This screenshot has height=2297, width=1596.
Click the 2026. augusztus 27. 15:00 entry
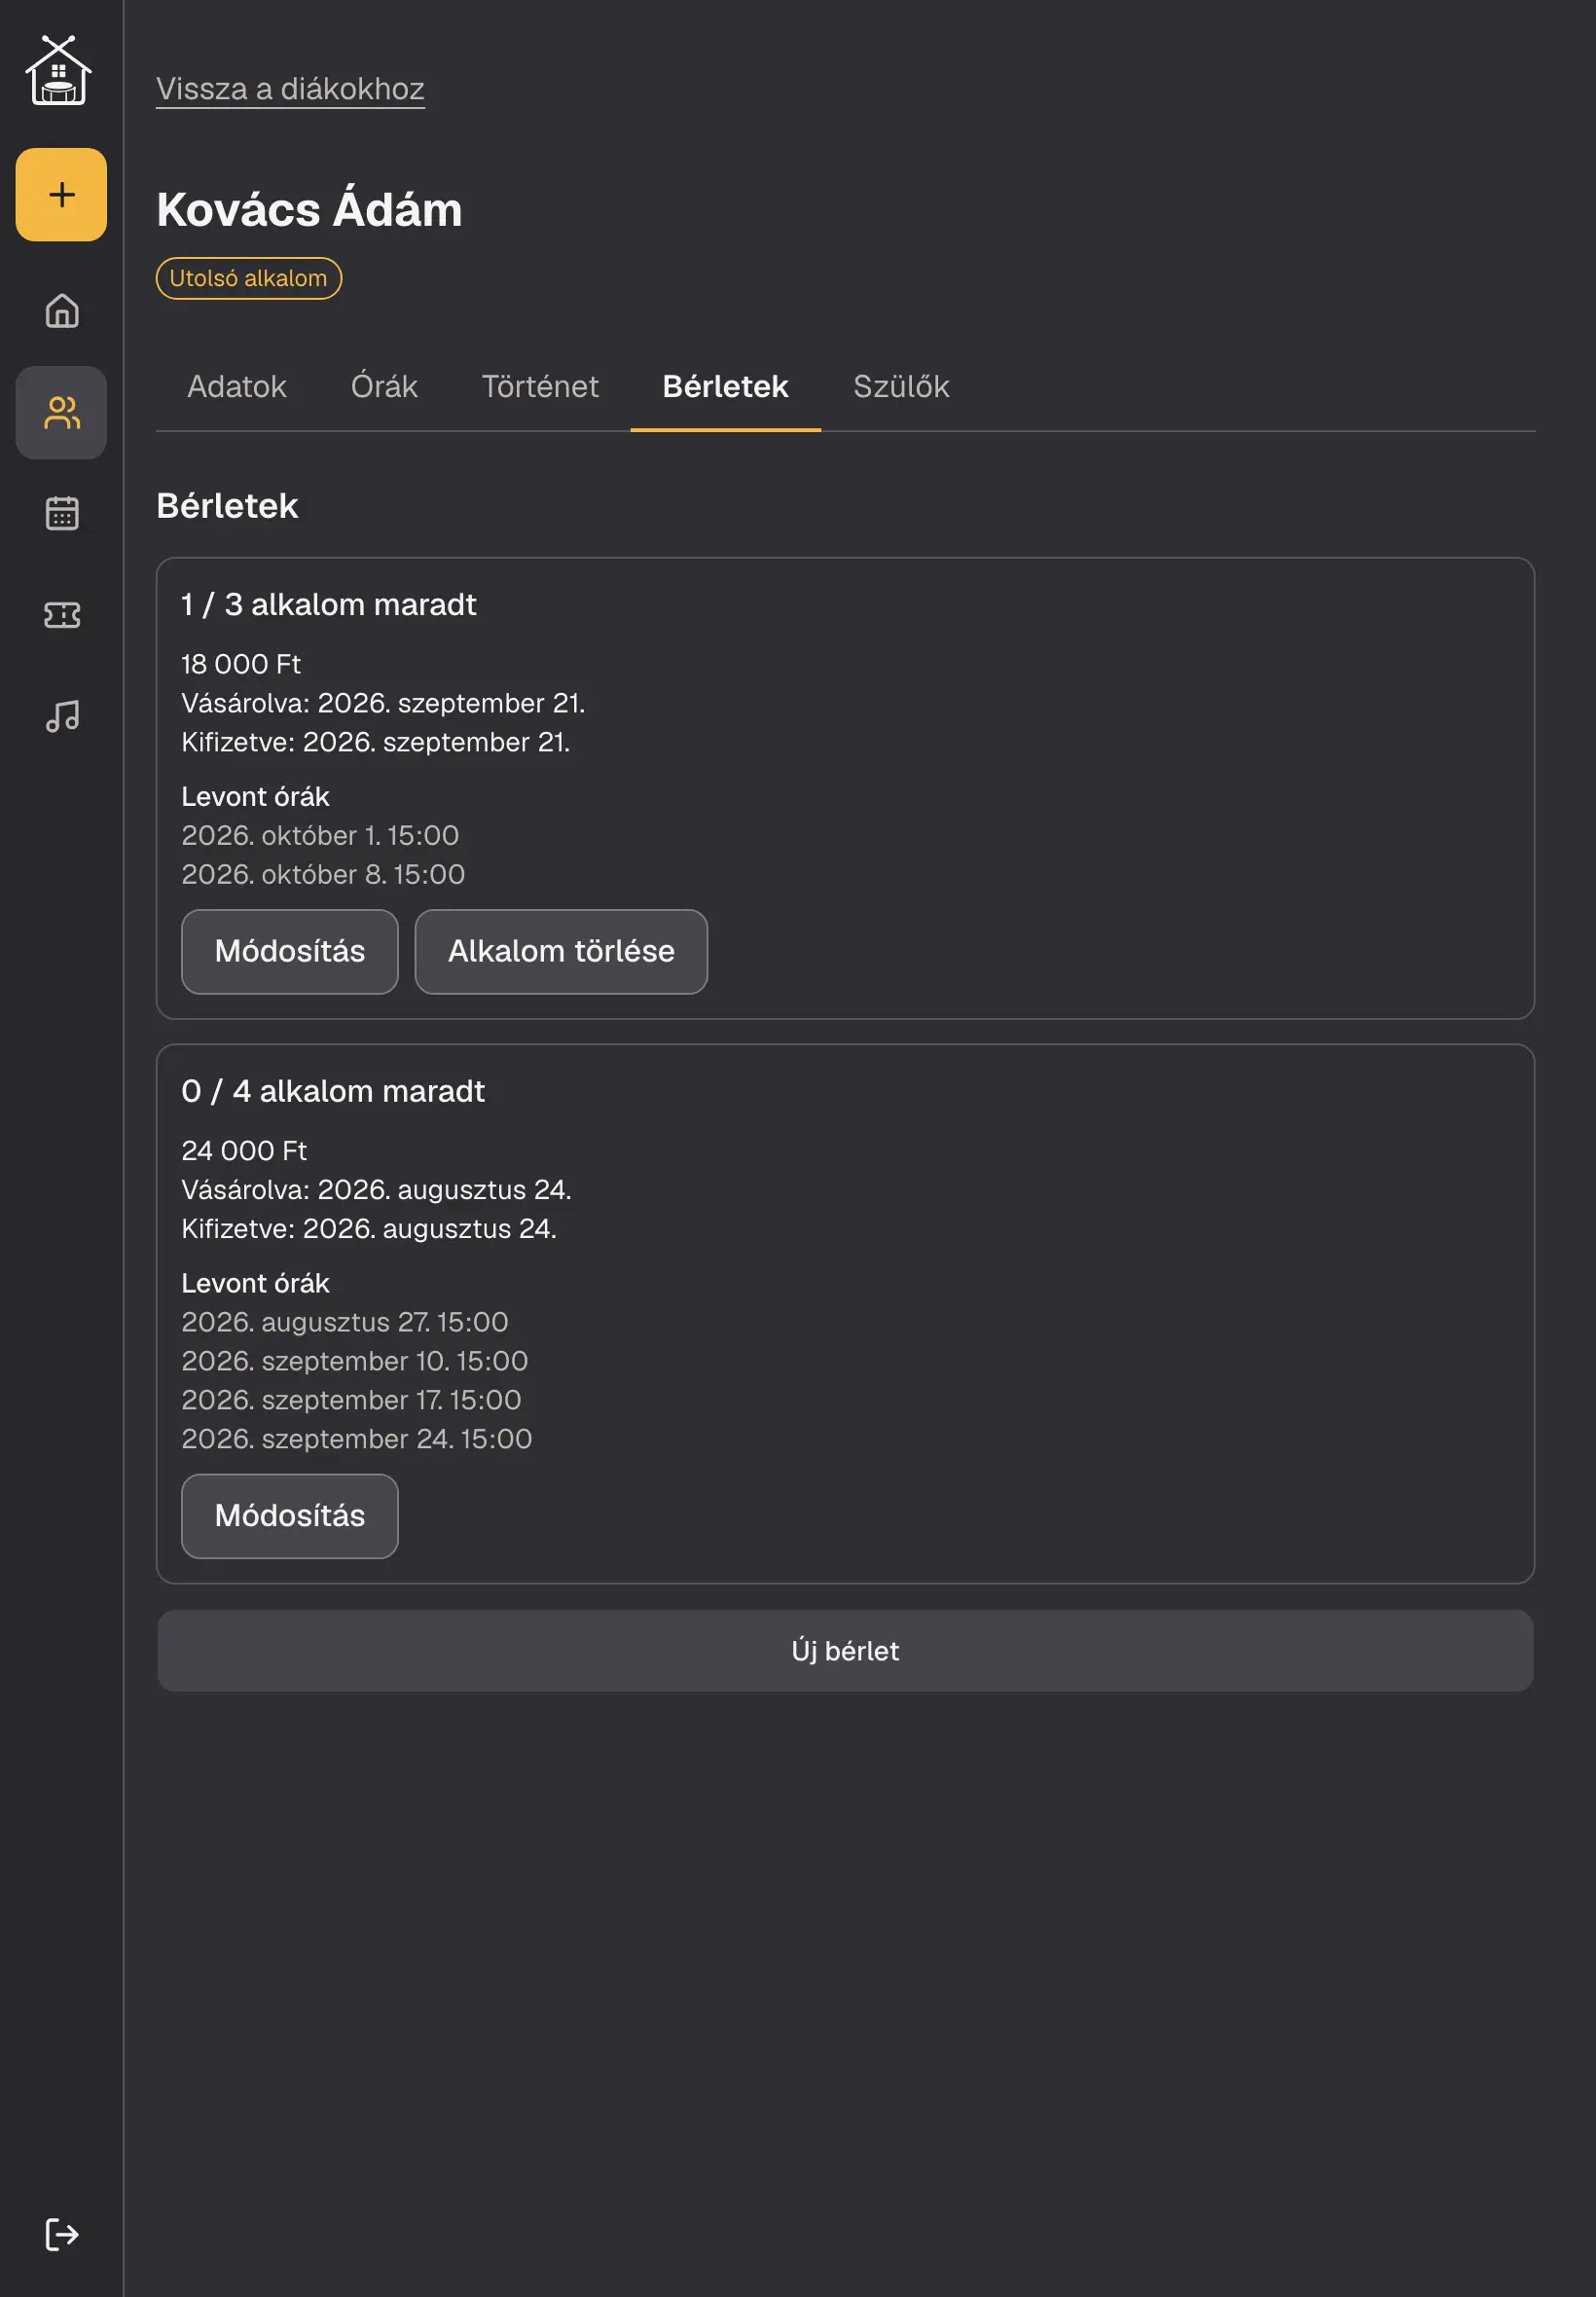(345, 1322)
